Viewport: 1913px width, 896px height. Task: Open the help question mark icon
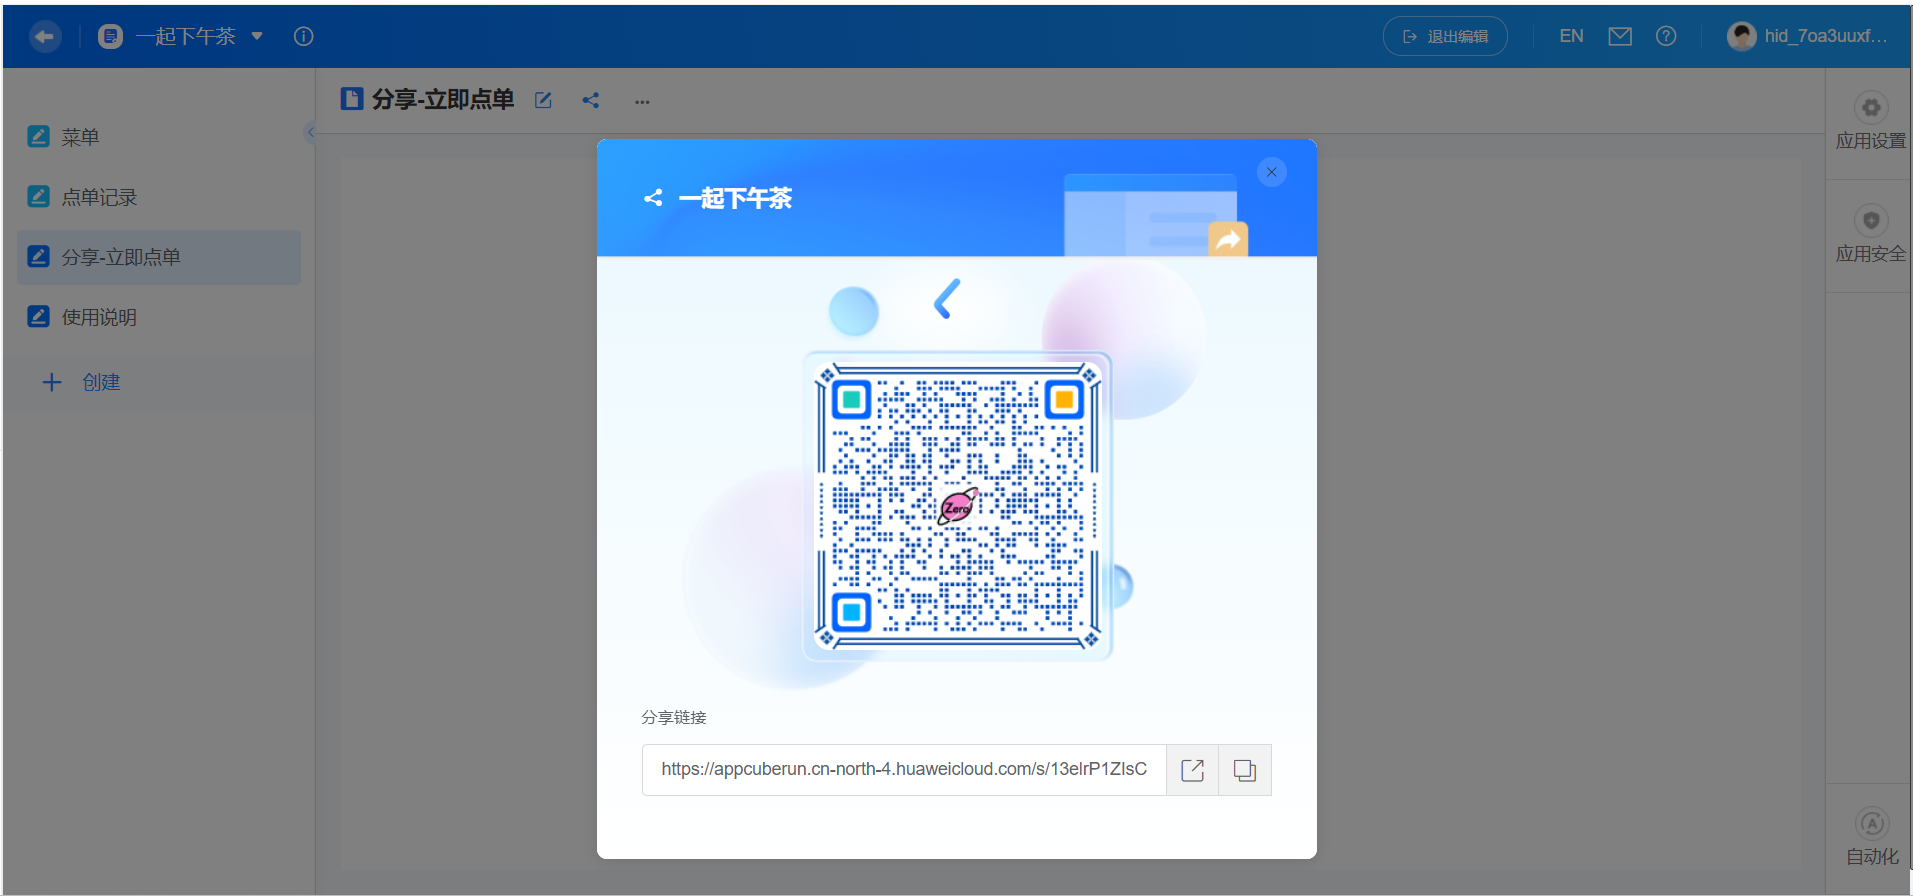(x=1666, y=36)
